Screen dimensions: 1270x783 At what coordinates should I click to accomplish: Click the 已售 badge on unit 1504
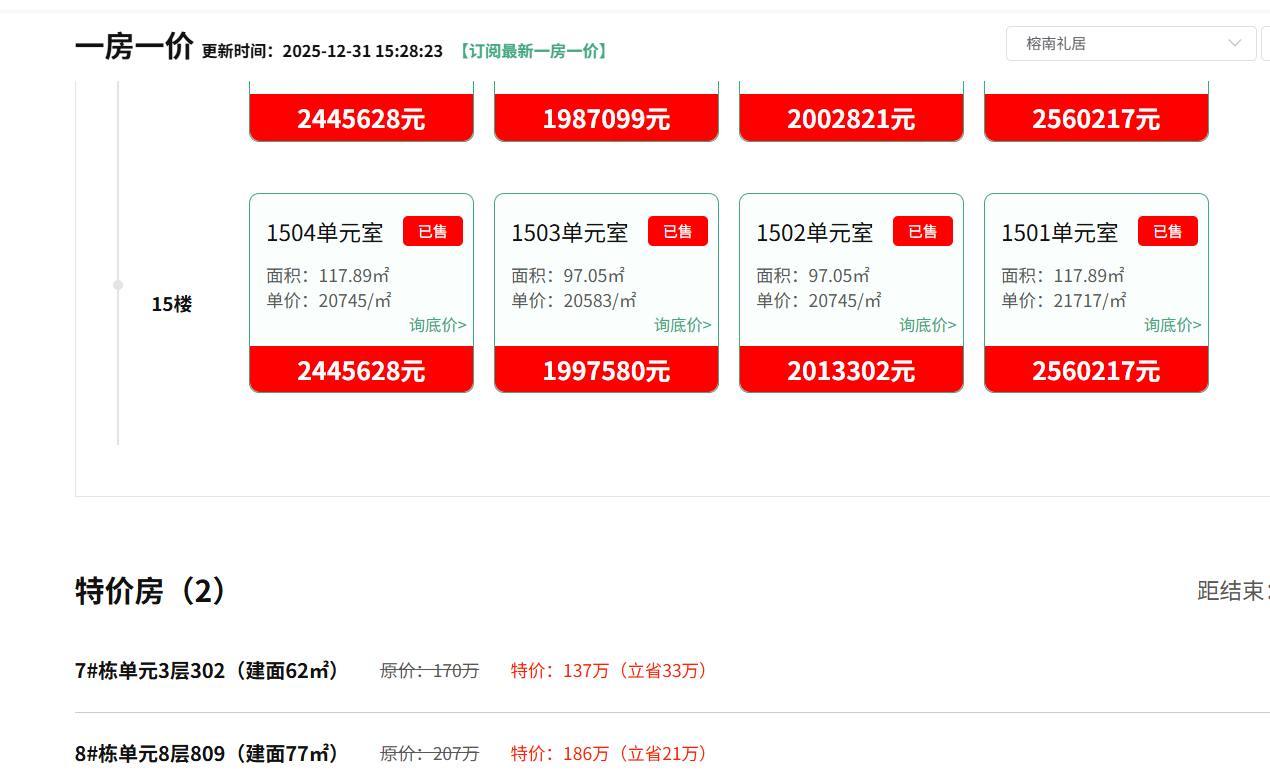(x=432, y=231)
